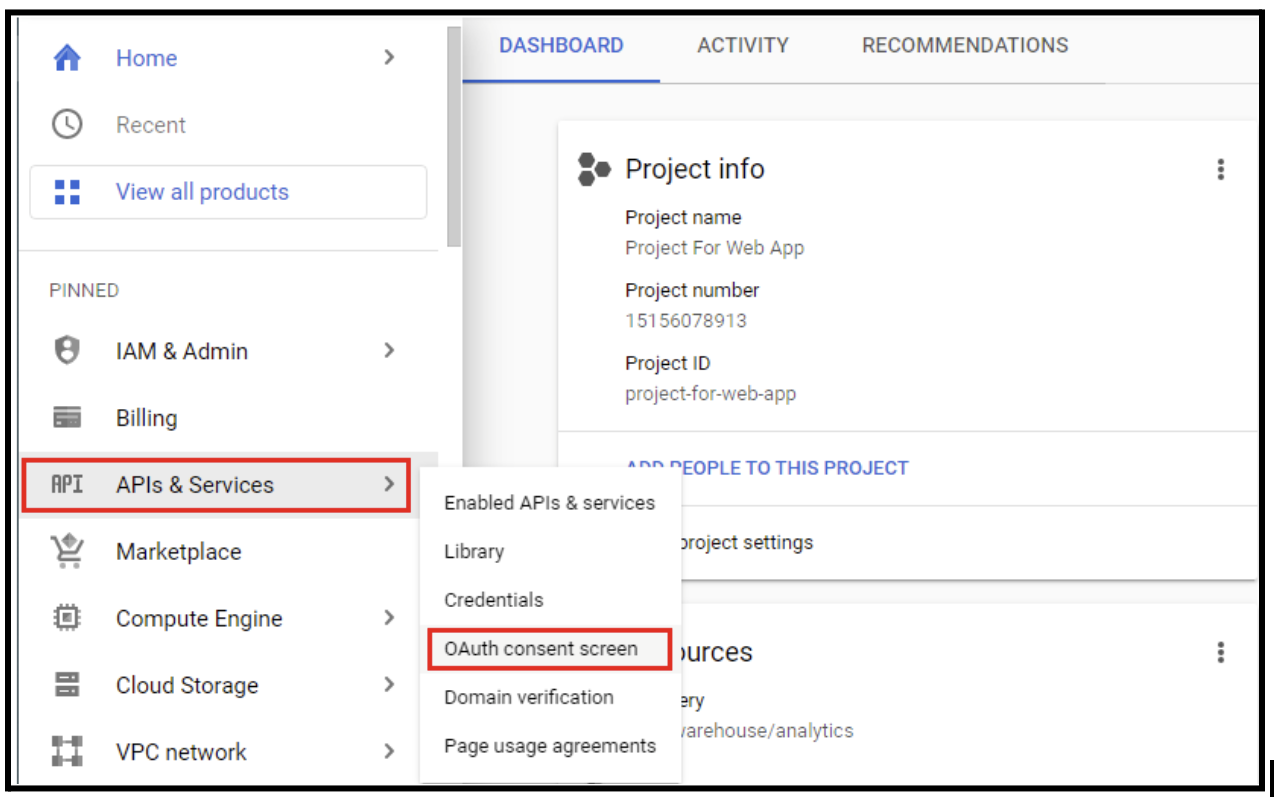Click the VPC network icon
This screenshot has height=806, width=1274.
tap(66, 752)
